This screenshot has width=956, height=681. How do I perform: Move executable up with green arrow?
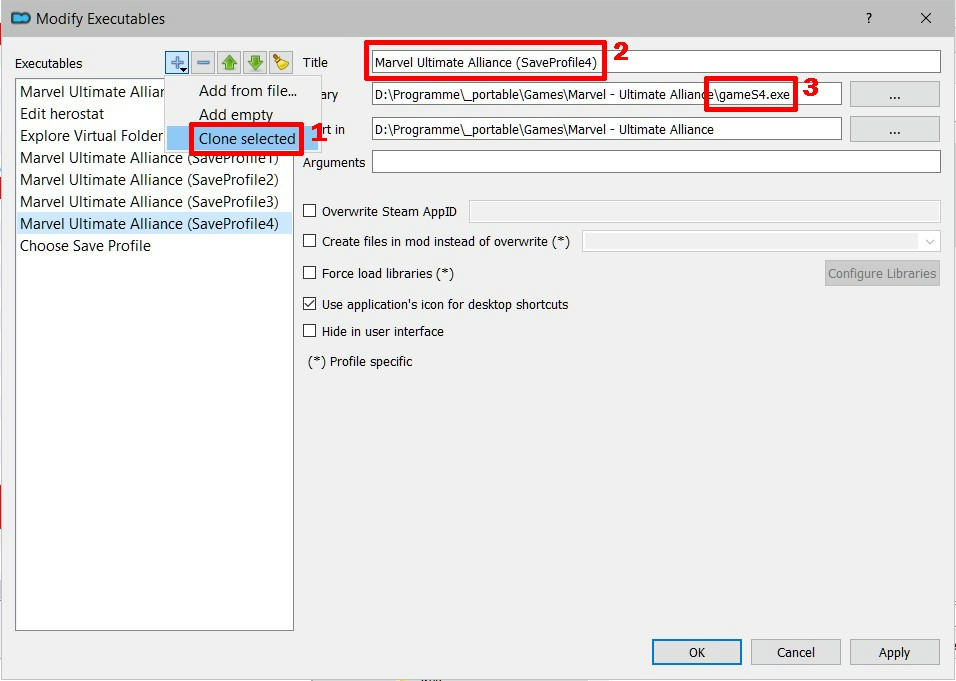[229, 63]
